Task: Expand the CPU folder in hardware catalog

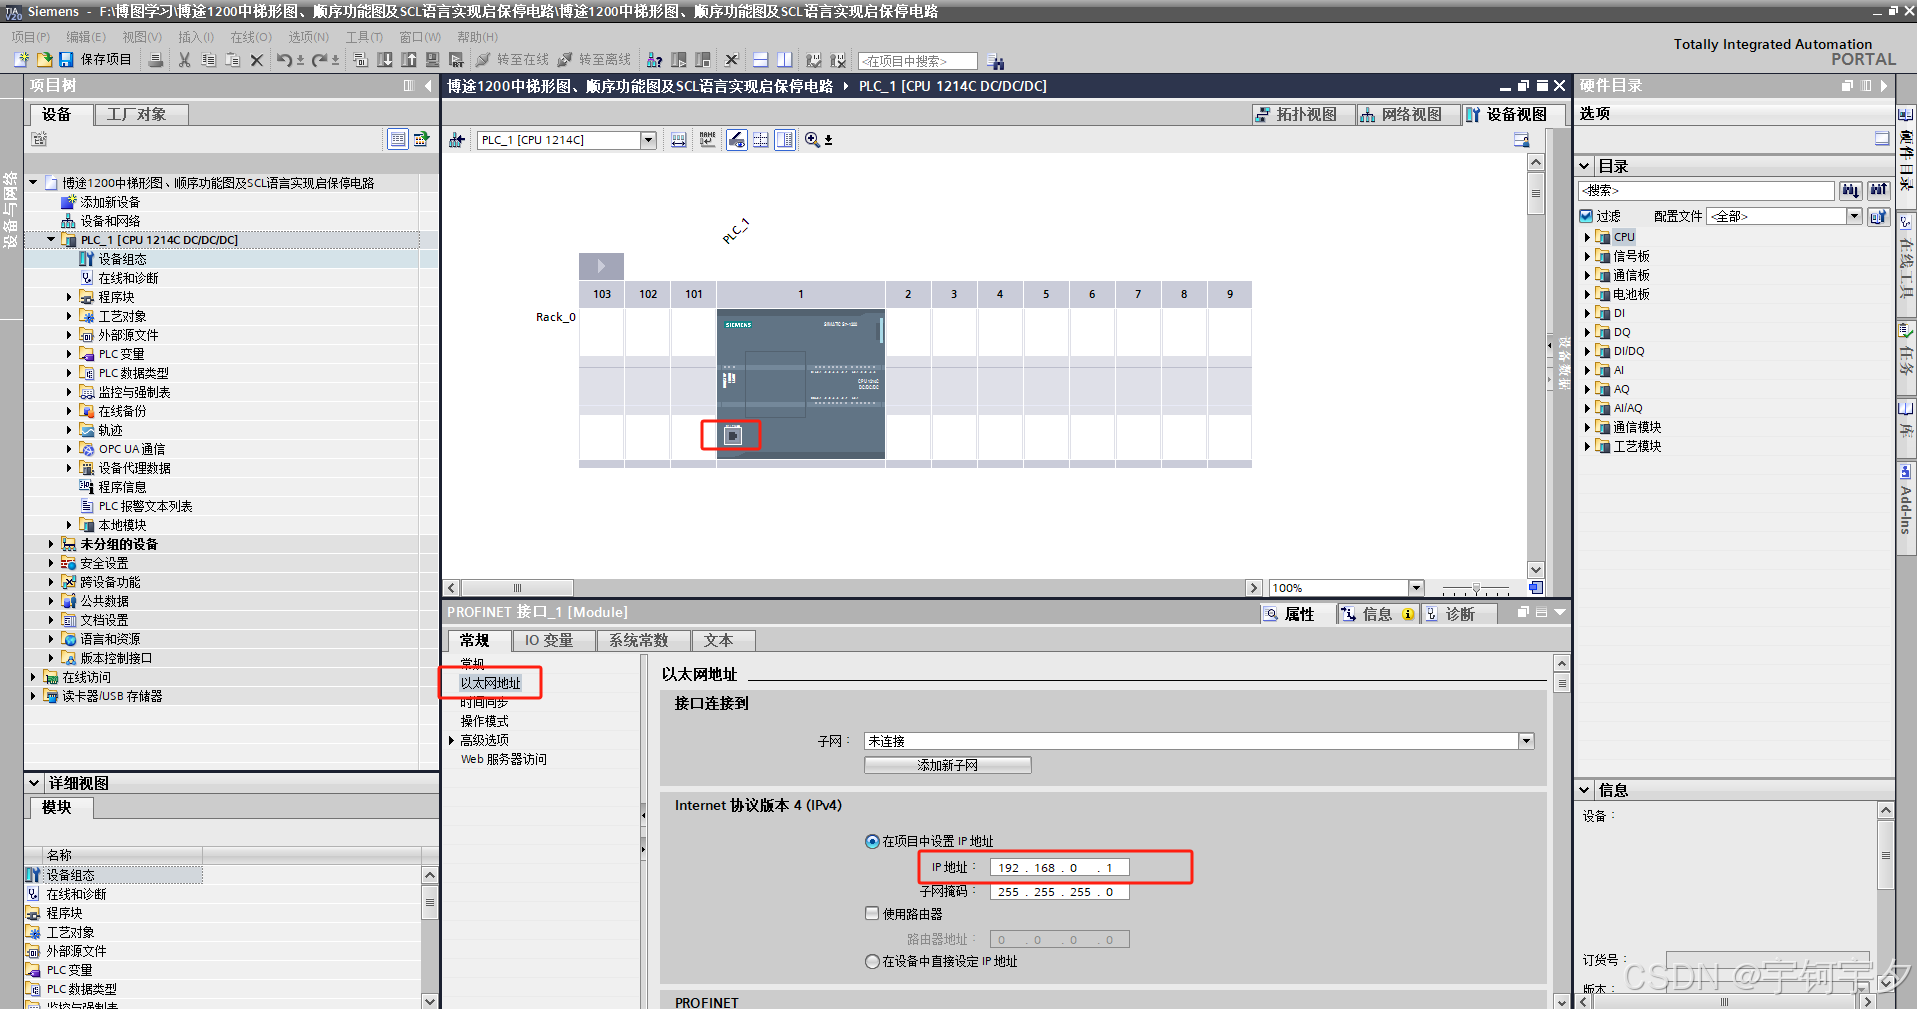Action: click(1587, 237)
